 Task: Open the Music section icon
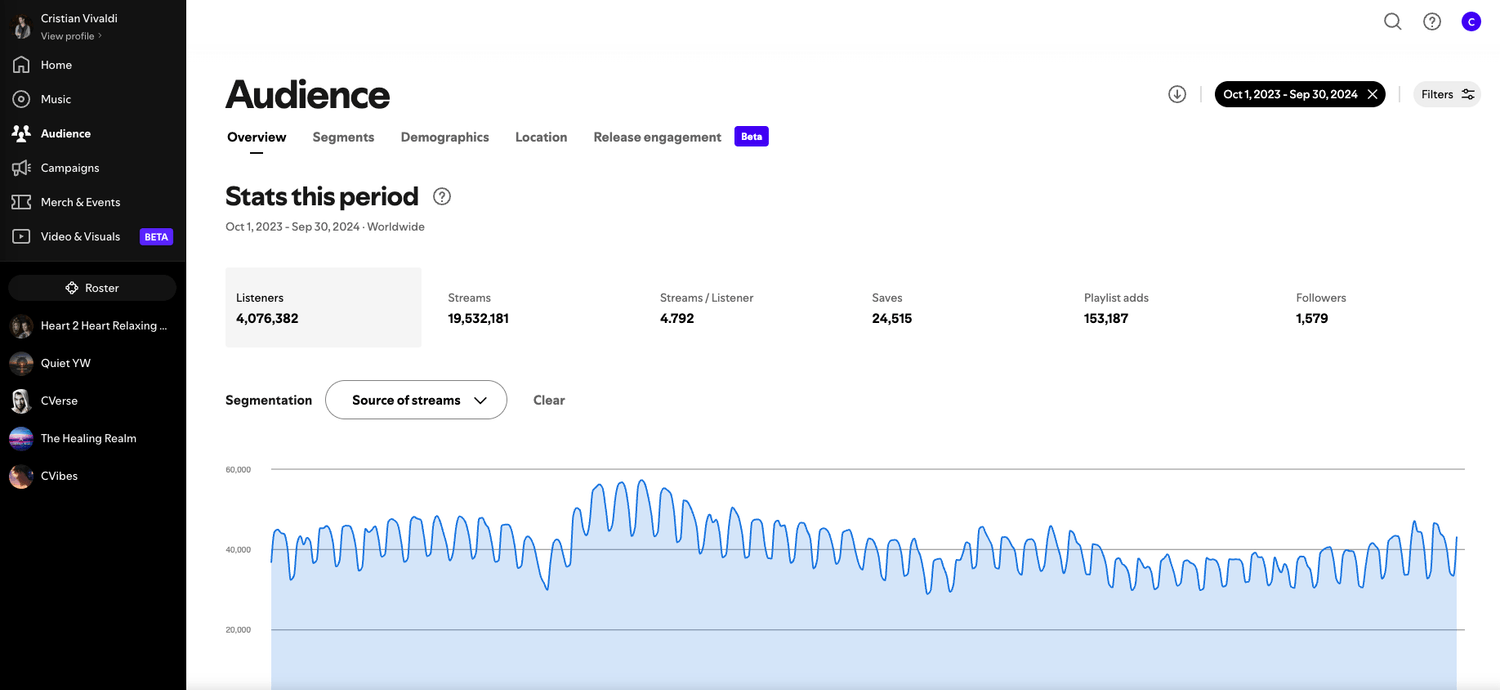(x=21, y=99)
